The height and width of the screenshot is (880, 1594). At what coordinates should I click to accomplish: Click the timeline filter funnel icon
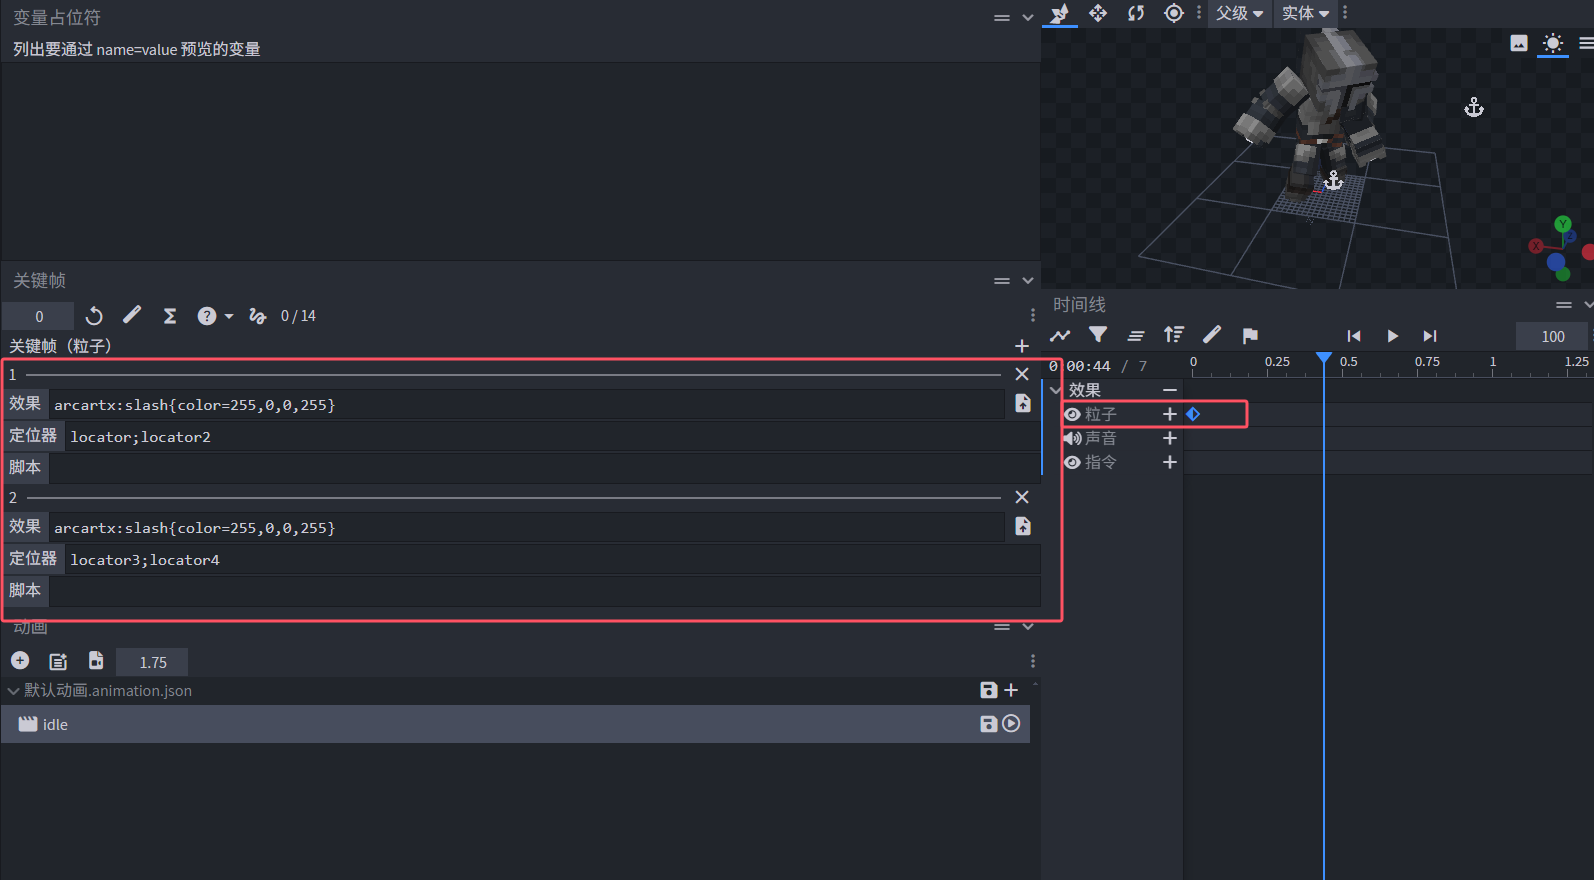point(1098,335)
